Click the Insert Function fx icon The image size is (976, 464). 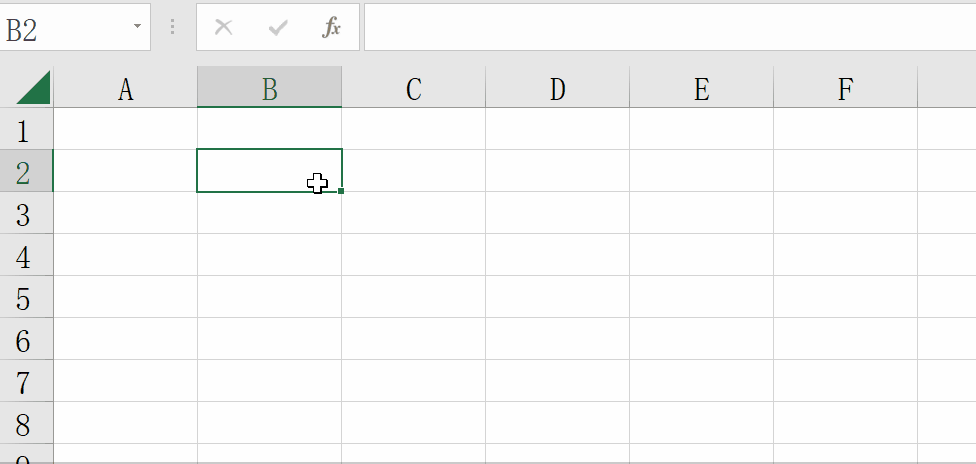332,27
